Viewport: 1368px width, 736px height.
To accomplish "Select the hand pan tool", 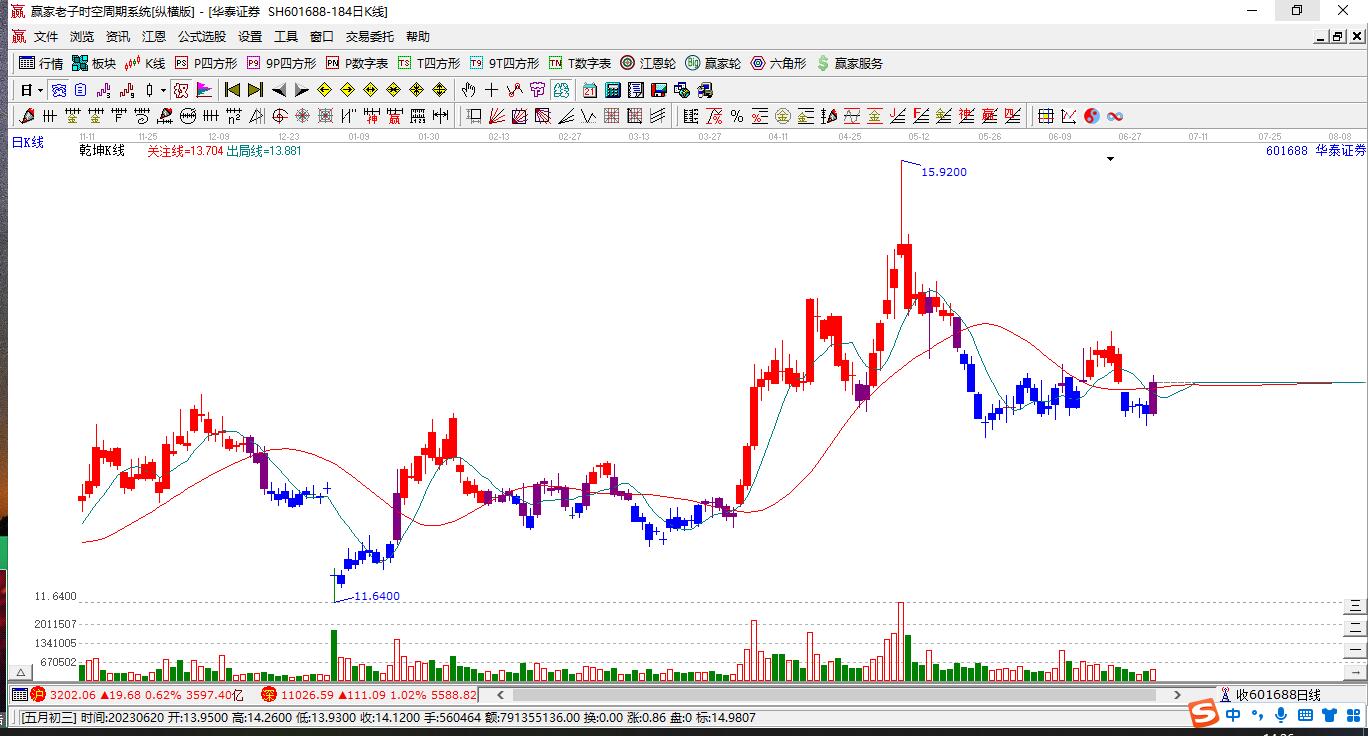I will (468, 90).
